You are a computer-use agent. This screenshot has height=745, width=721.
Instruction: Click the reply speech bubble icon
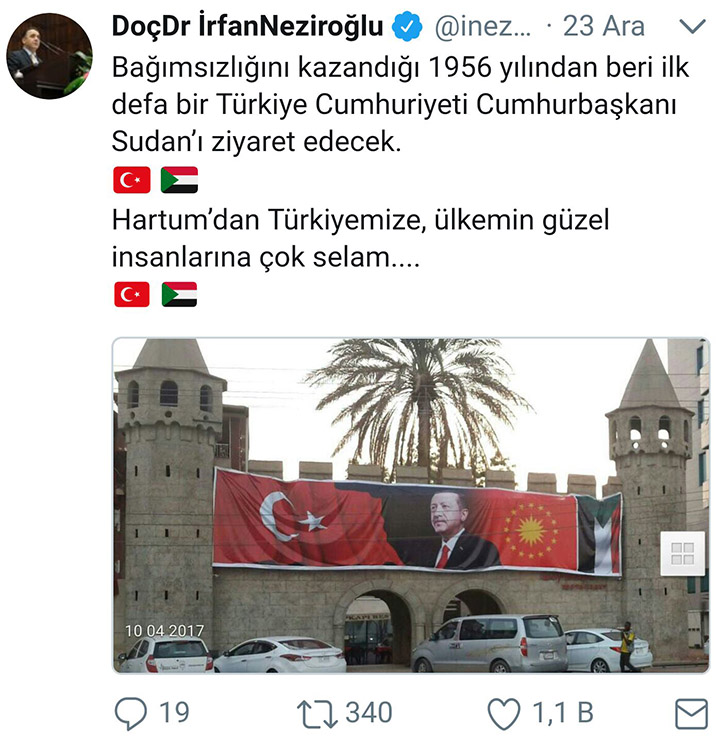pyautogui.click(x=131, y=713)
